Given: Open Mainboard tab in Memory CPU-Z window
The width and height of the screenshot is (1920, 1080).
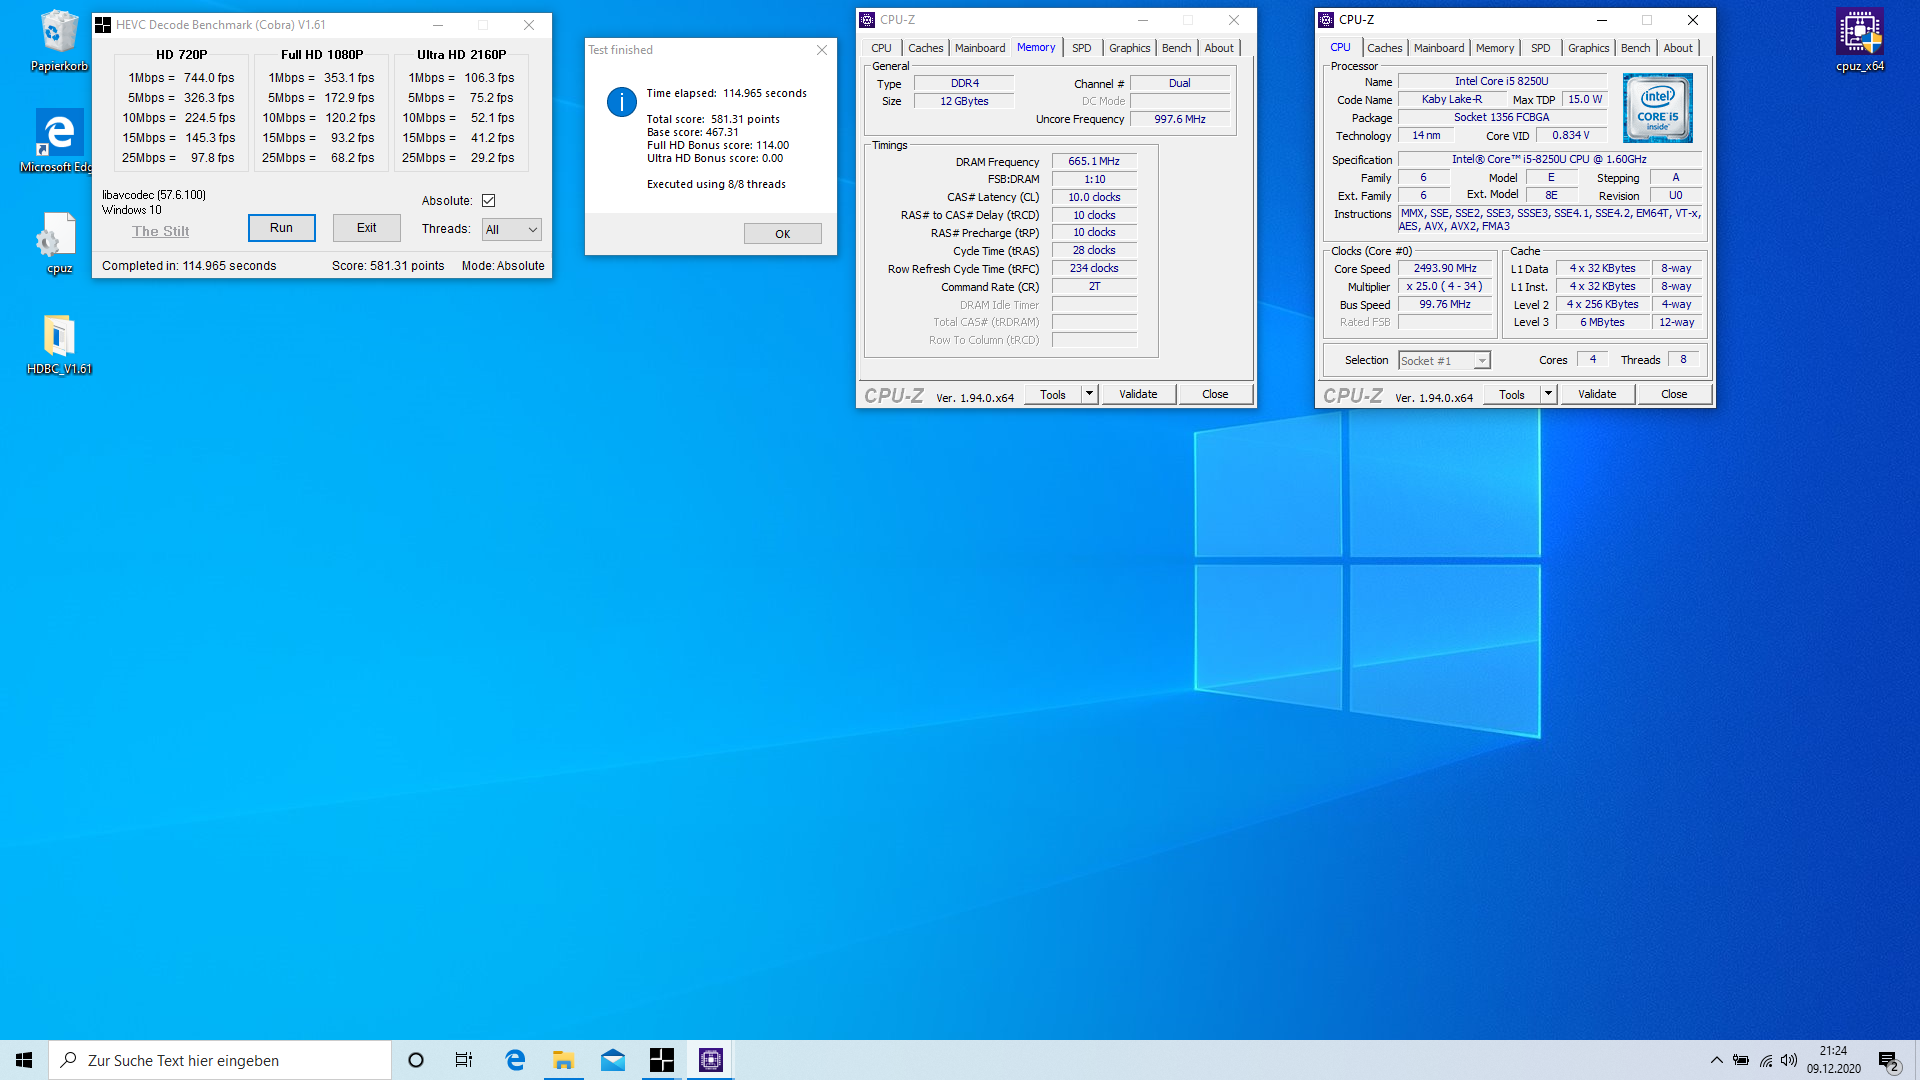Looking at the screenshot, I should coord(980,48).
